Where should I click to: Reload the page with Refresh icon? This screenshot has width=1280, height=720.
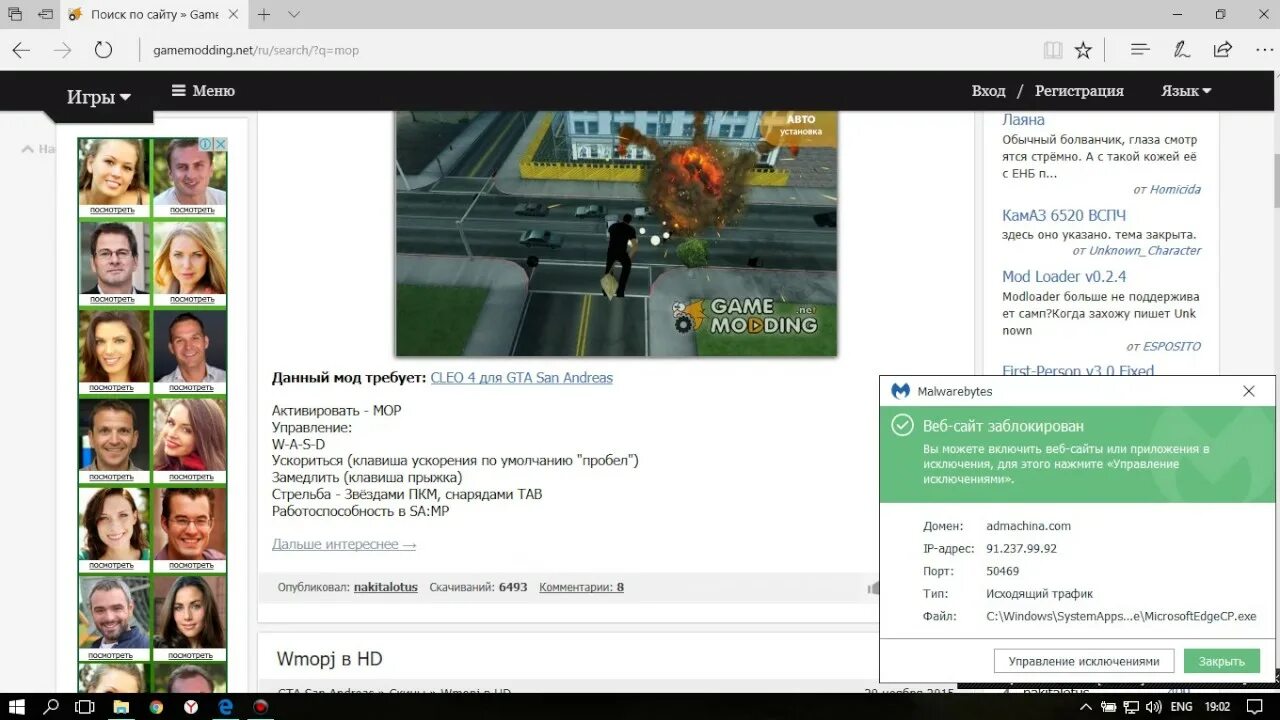pos(103,50)
